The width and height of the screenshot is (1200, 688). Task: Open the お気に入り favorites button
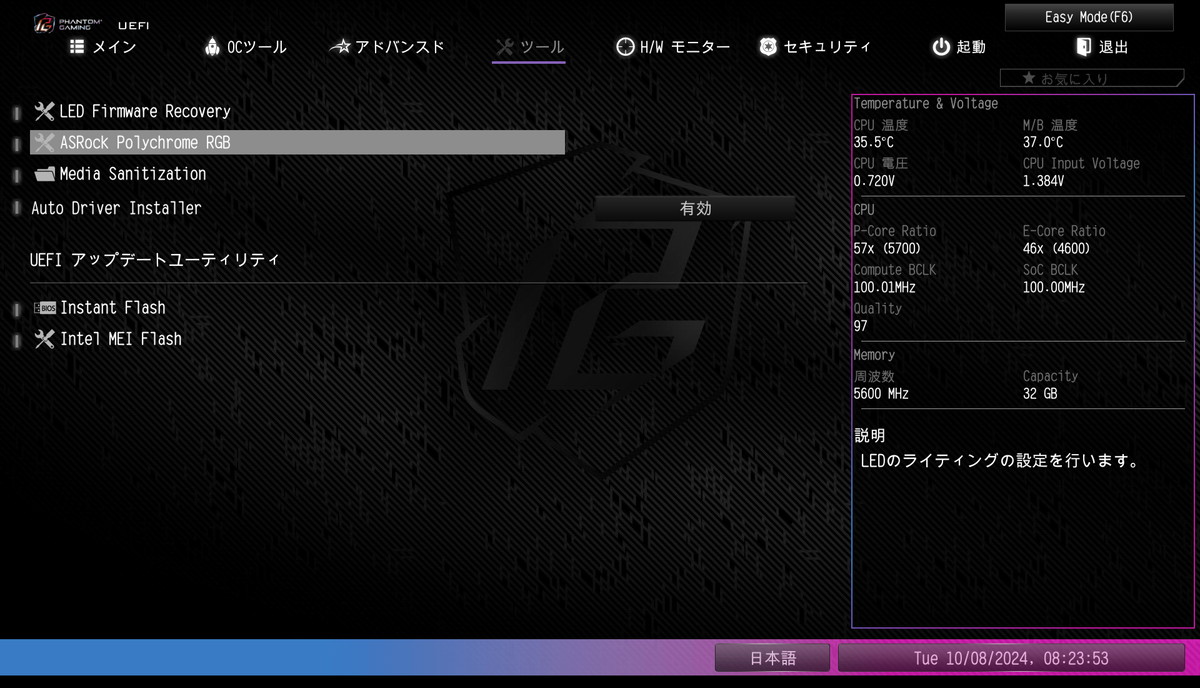pos(1091,78)
